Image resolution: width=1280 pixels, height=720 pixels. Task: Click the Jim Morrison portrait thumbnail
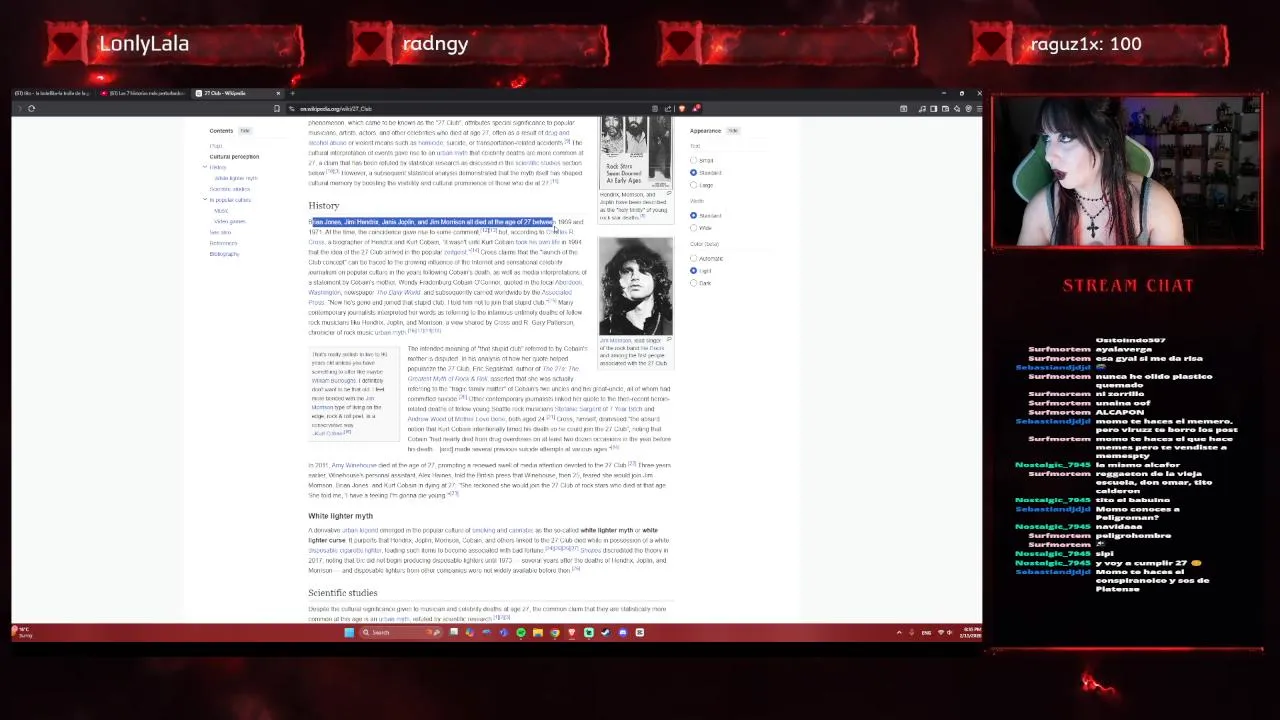636,286
